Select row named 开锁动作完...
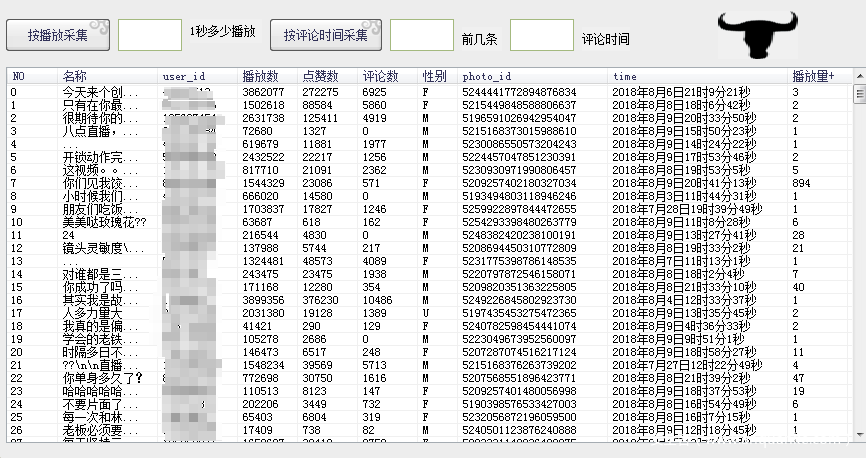This screenshot has height=458, width=866. pyautogui.click(x=430, y=157)
